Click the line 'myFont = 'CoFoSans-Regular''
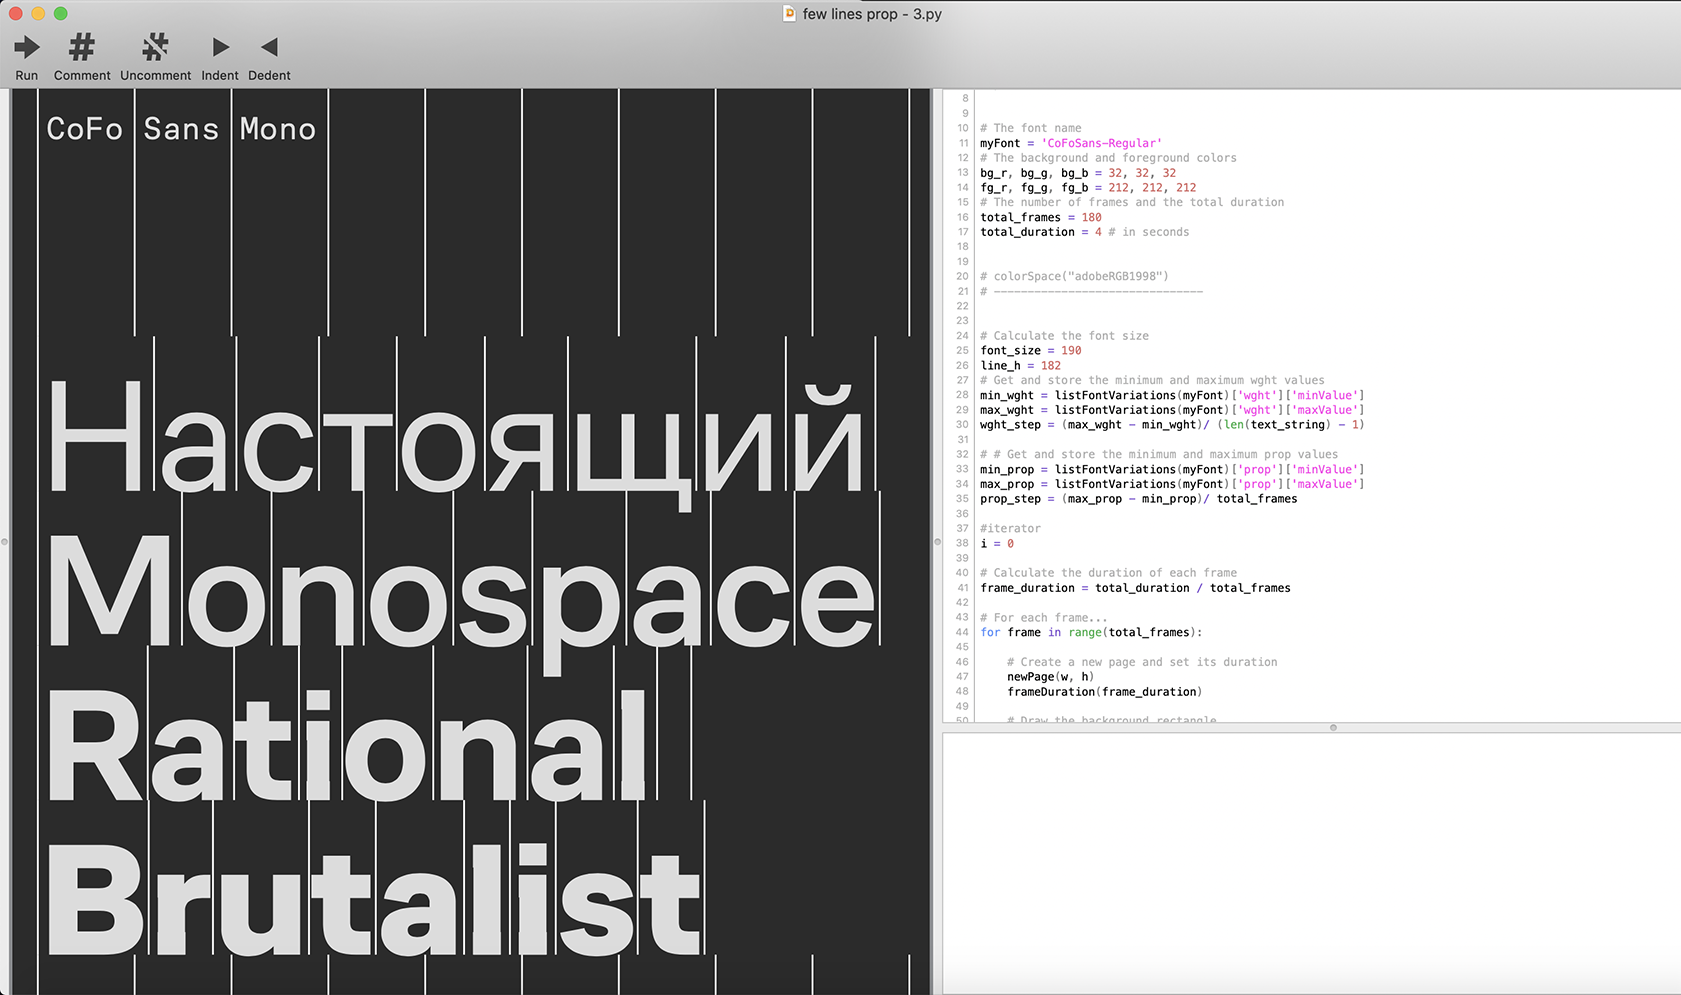This screenshot has height=995, width=1681. click(x=1071, y=143)
